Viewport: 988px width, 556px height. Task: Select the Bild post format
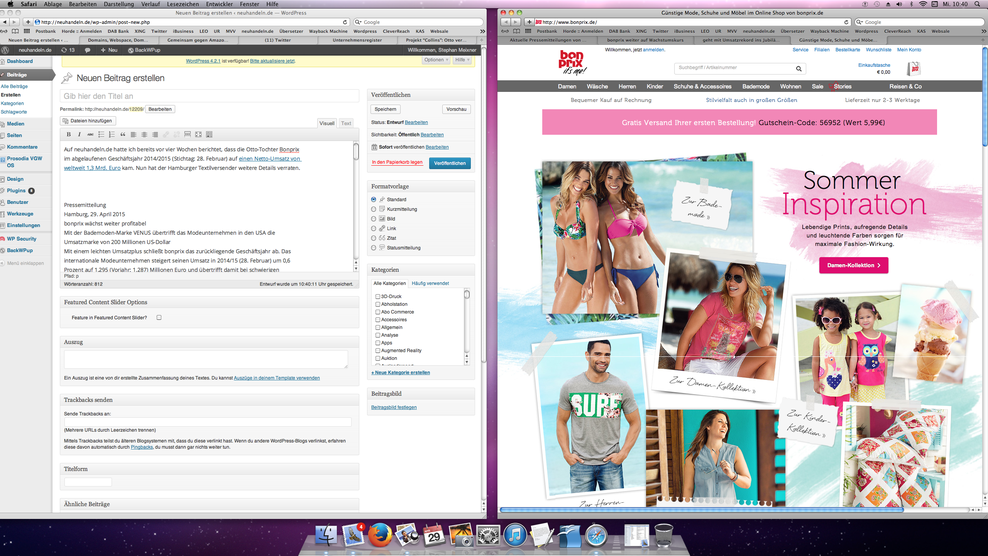(374, 219)
